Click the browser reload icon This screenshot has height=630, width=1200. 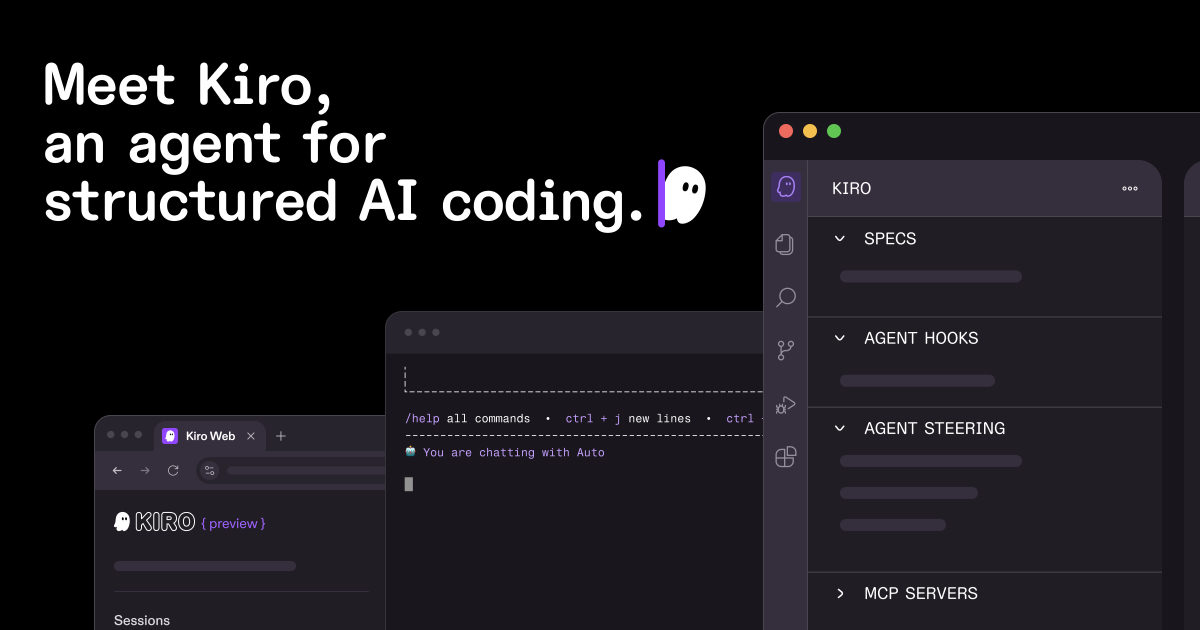coord(173,470)
